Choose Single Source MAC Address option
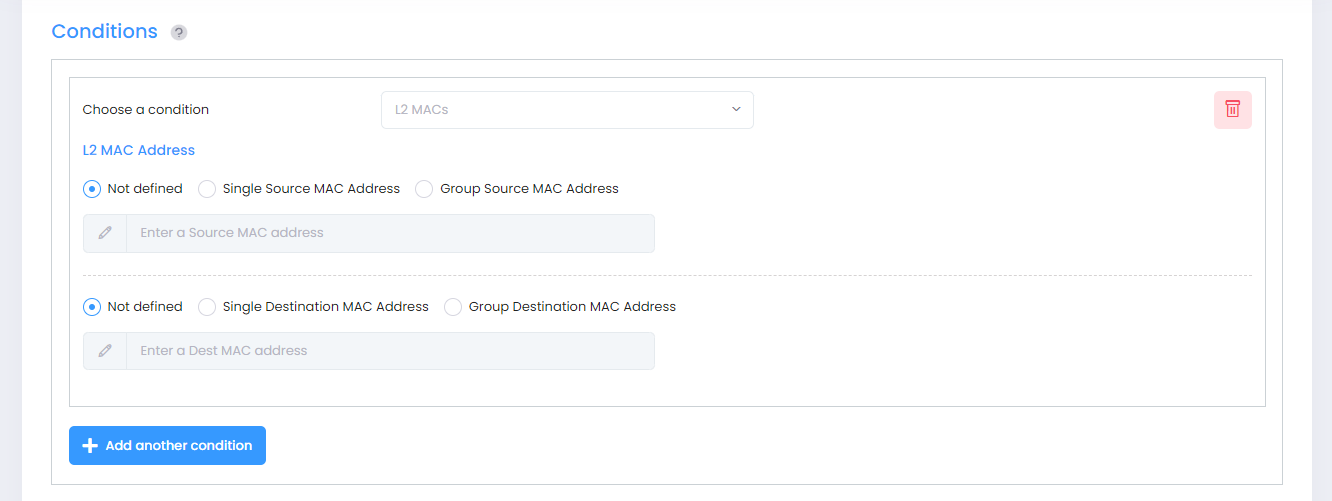 point(207,189)
